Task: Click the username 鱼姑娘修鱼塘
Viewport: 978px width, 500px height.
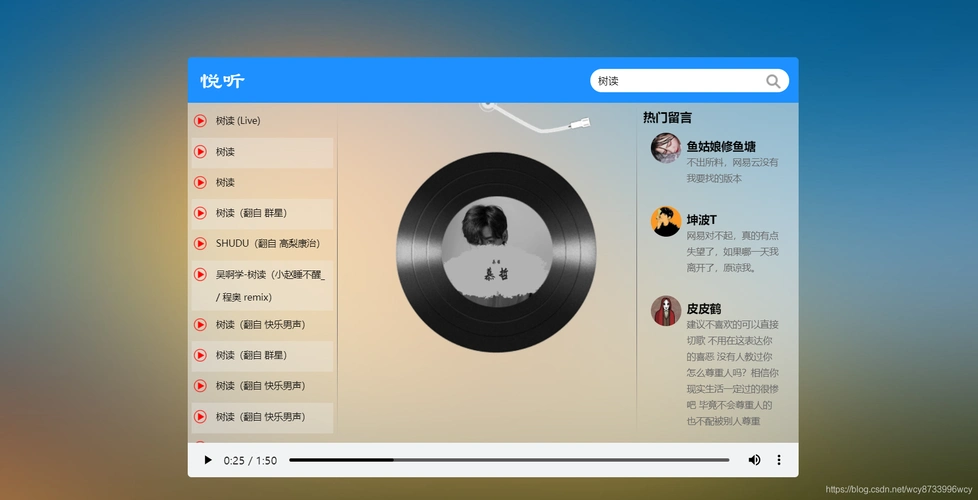Action: (721, 147)
